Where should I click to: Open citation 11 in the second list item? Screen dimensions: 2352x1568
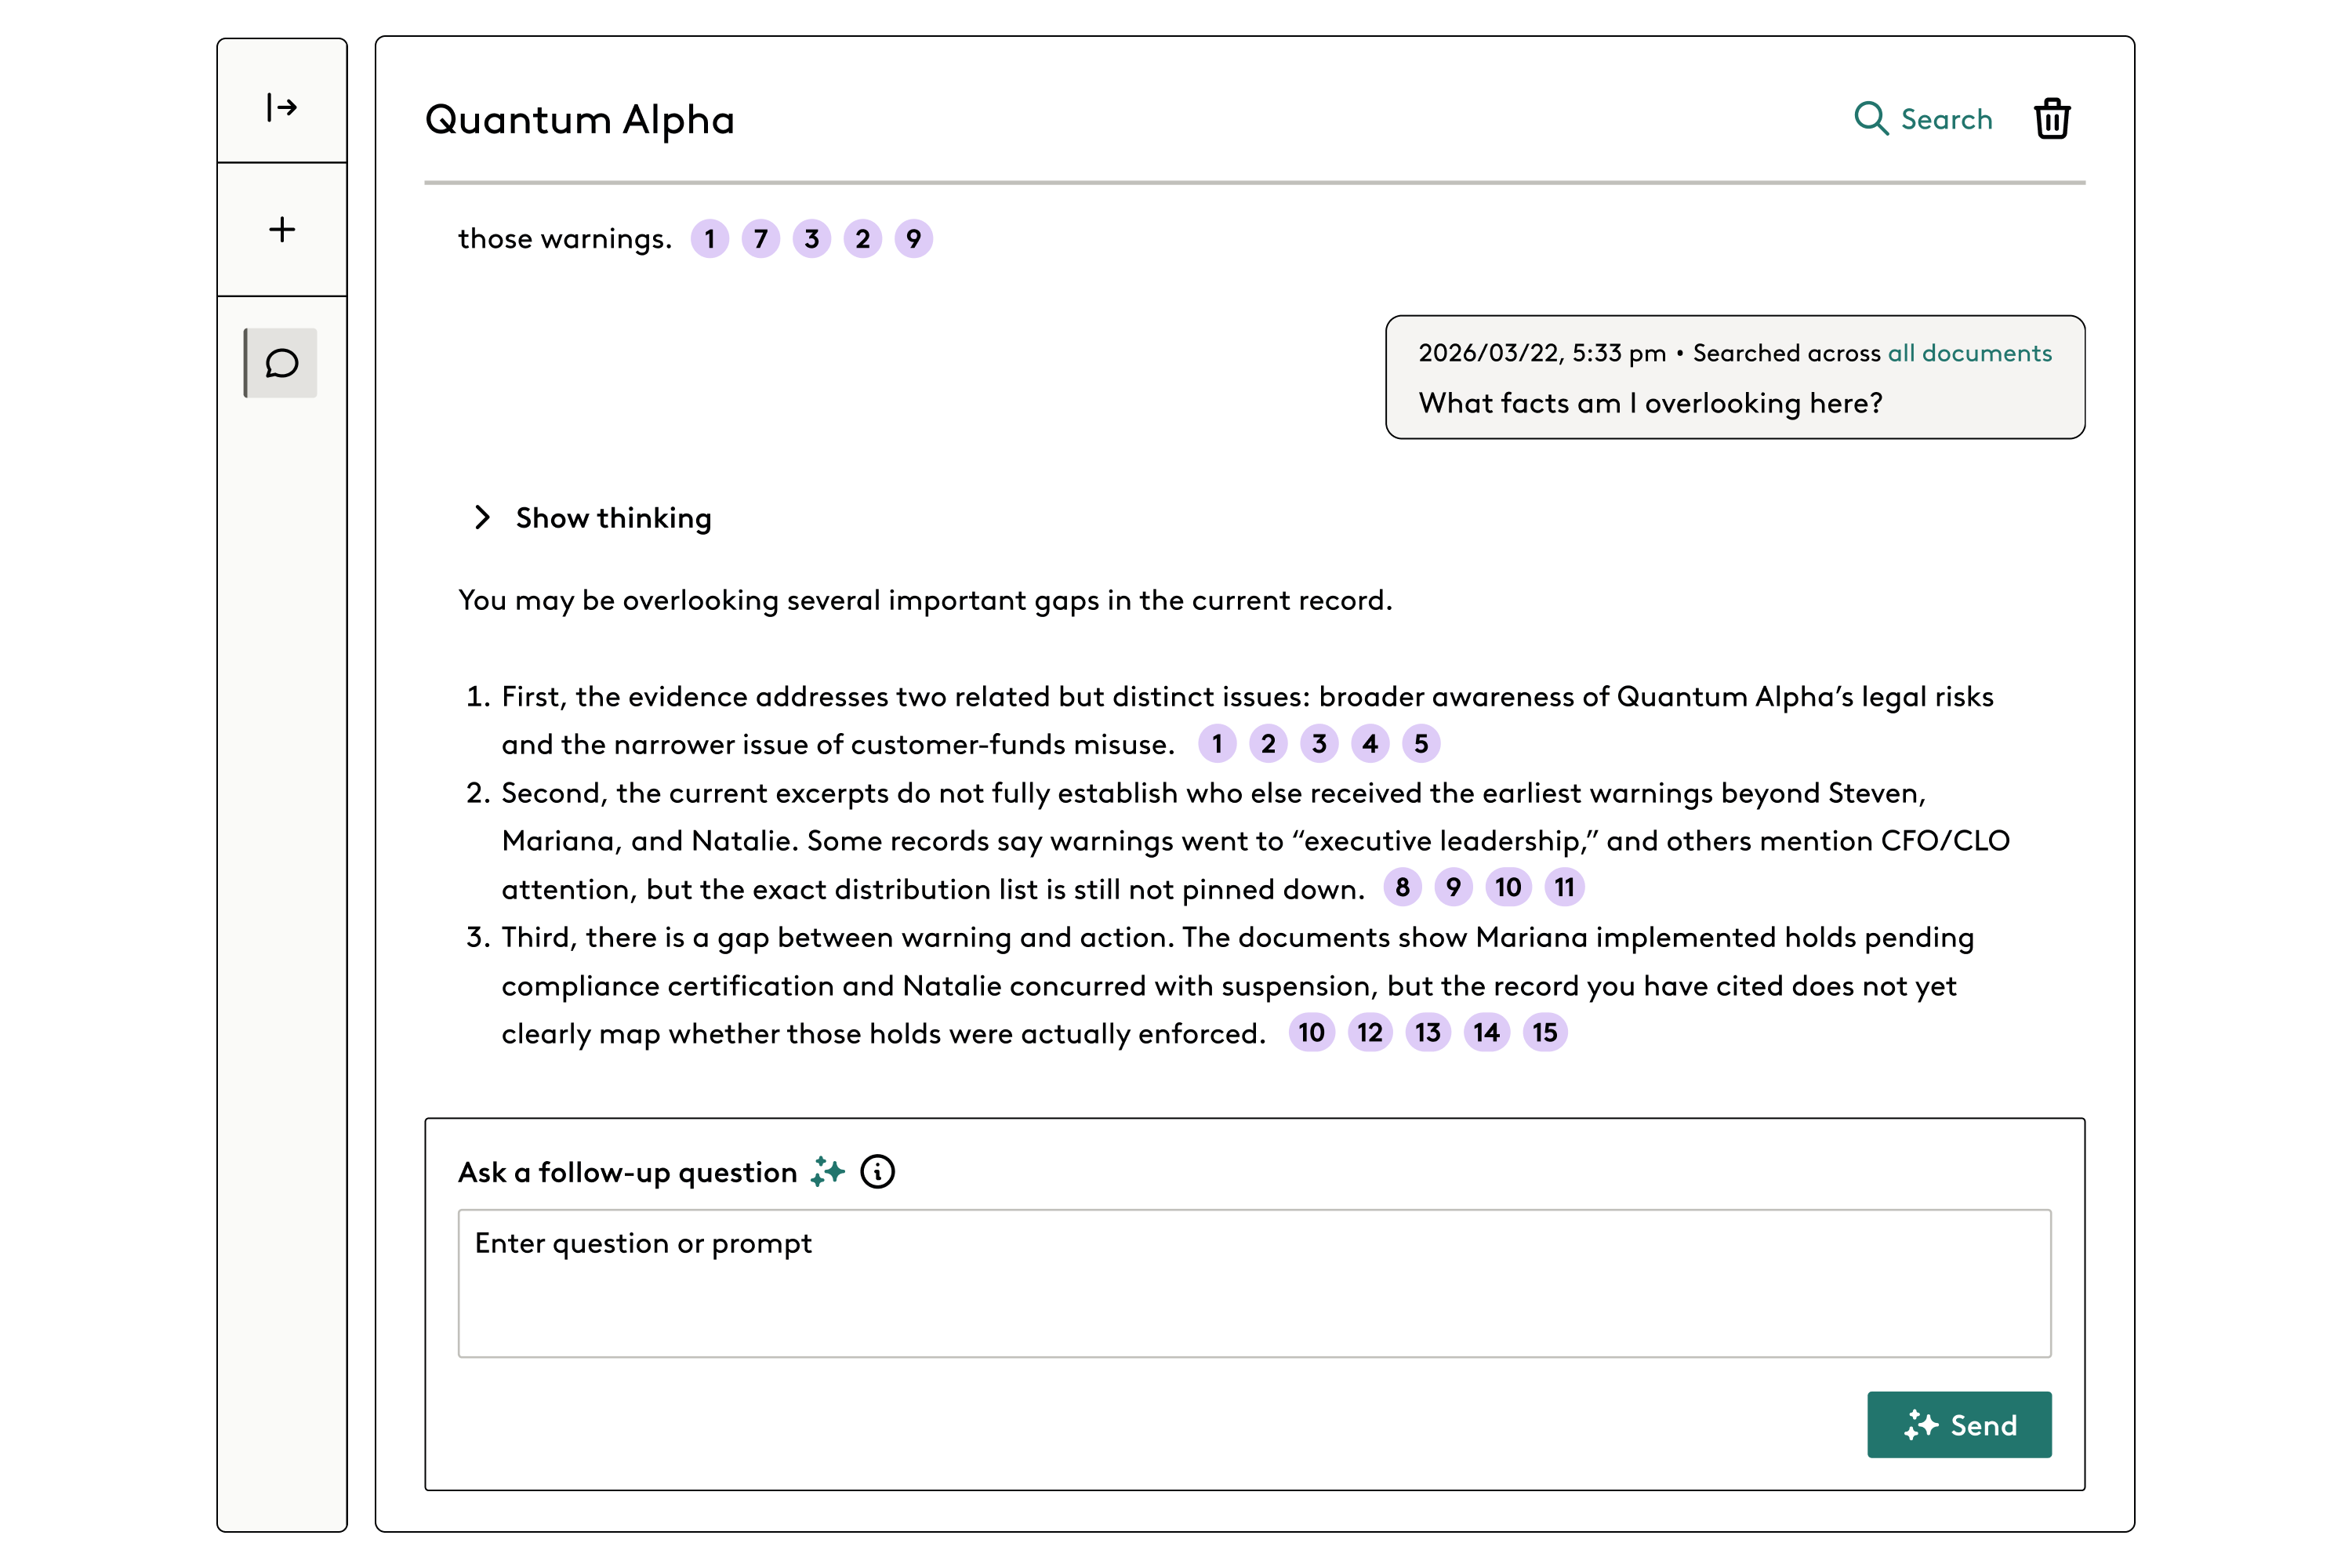(1564, 887)
